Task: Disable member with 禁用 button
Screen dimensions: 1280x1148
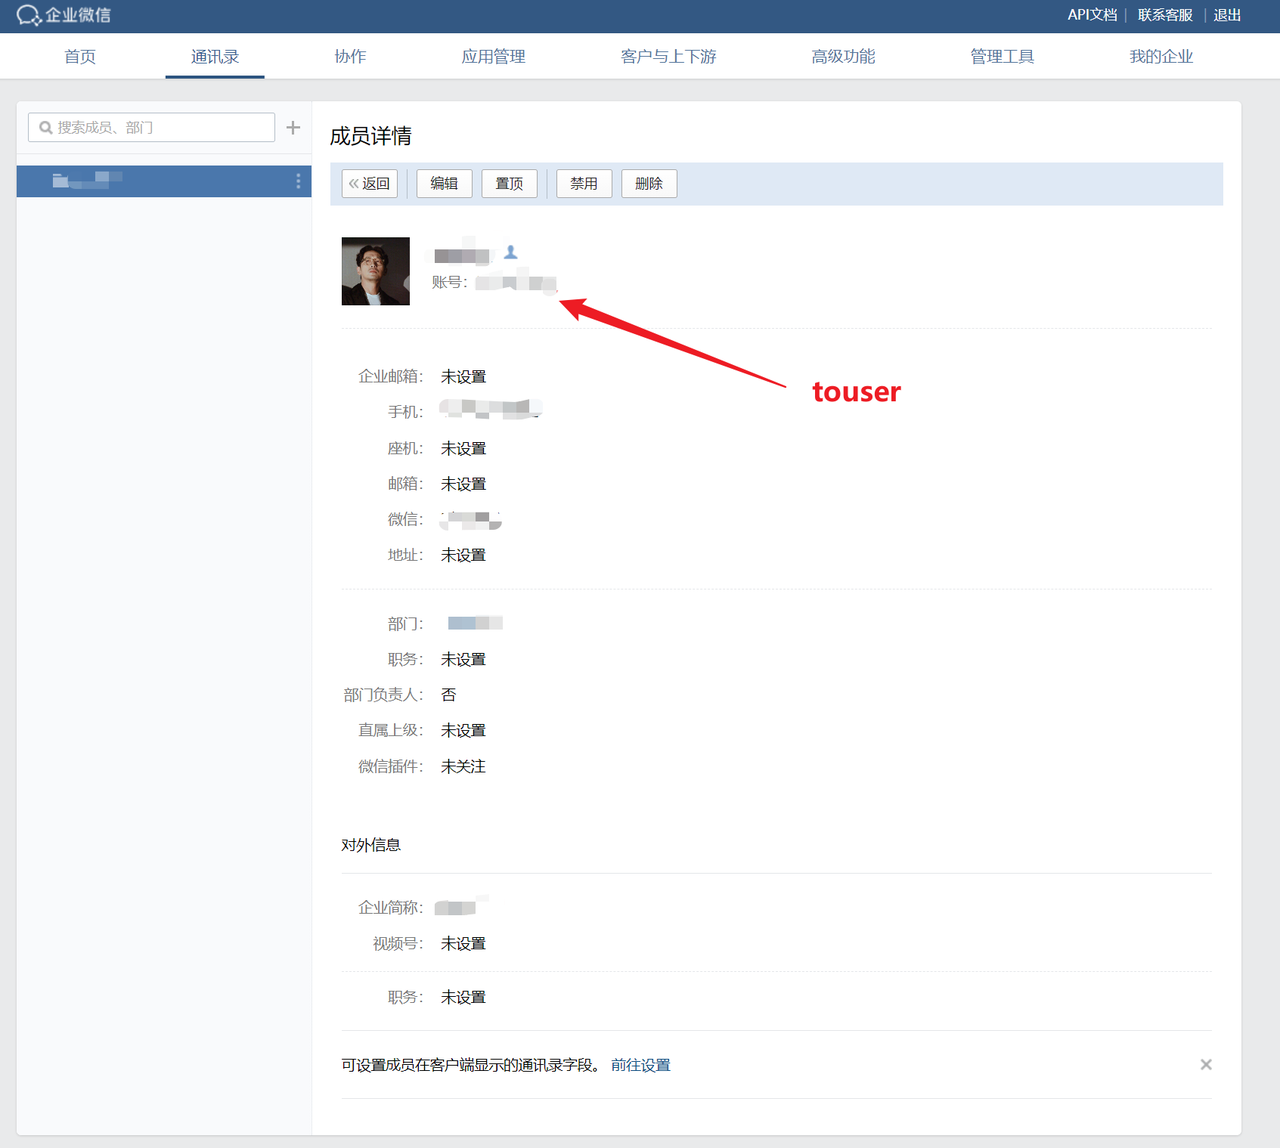Action: click(584, 183)
